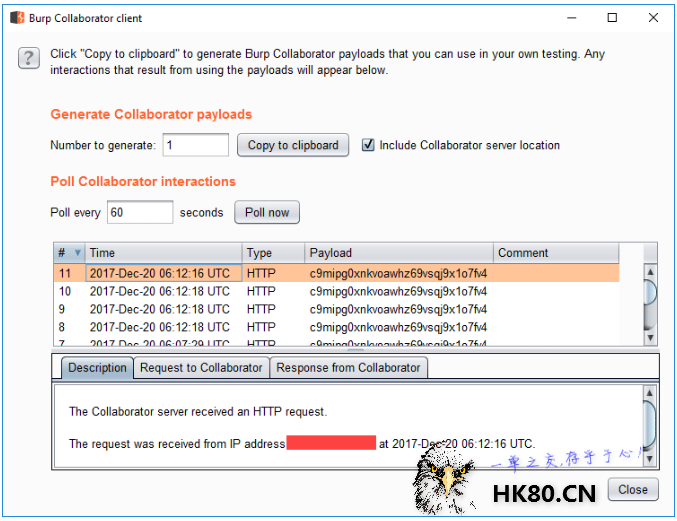The height and width of the screenshot is (521, 677).
Task: Switch to Response from Collaborator tab
Action: 348,368
